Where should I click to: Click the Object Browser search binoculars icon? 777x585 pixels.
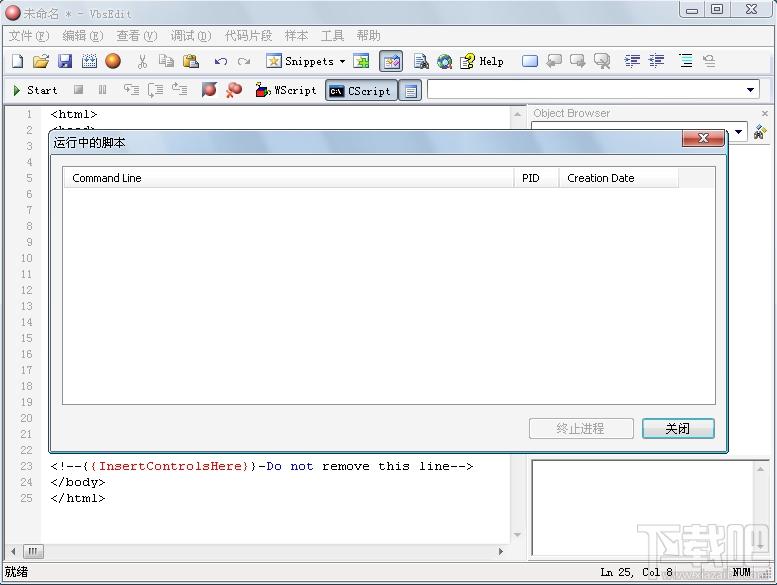(x=760, y=132)
